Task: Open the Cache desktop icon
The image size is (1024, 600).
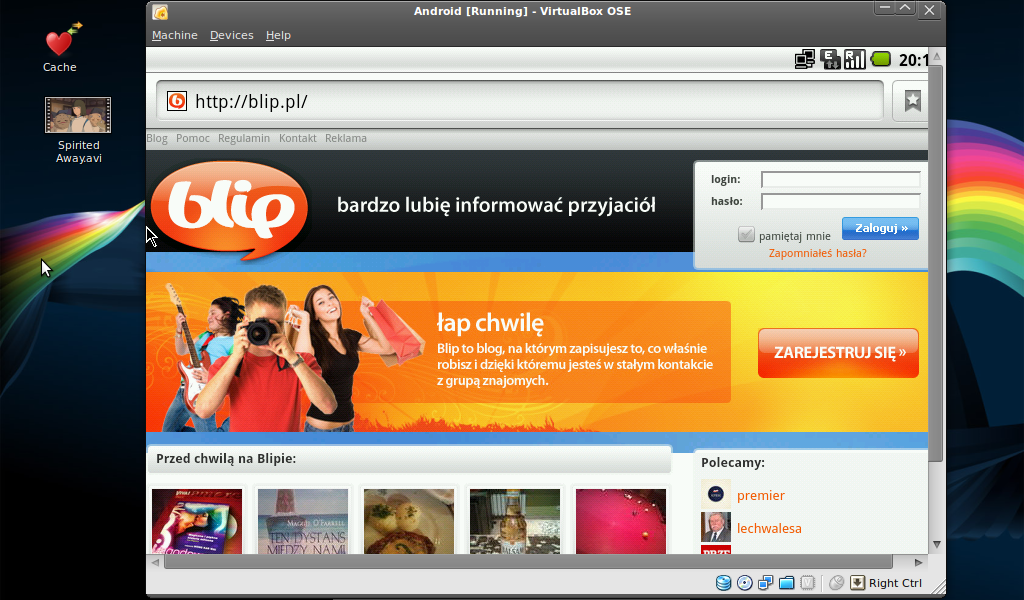Action: click(60, 43)
